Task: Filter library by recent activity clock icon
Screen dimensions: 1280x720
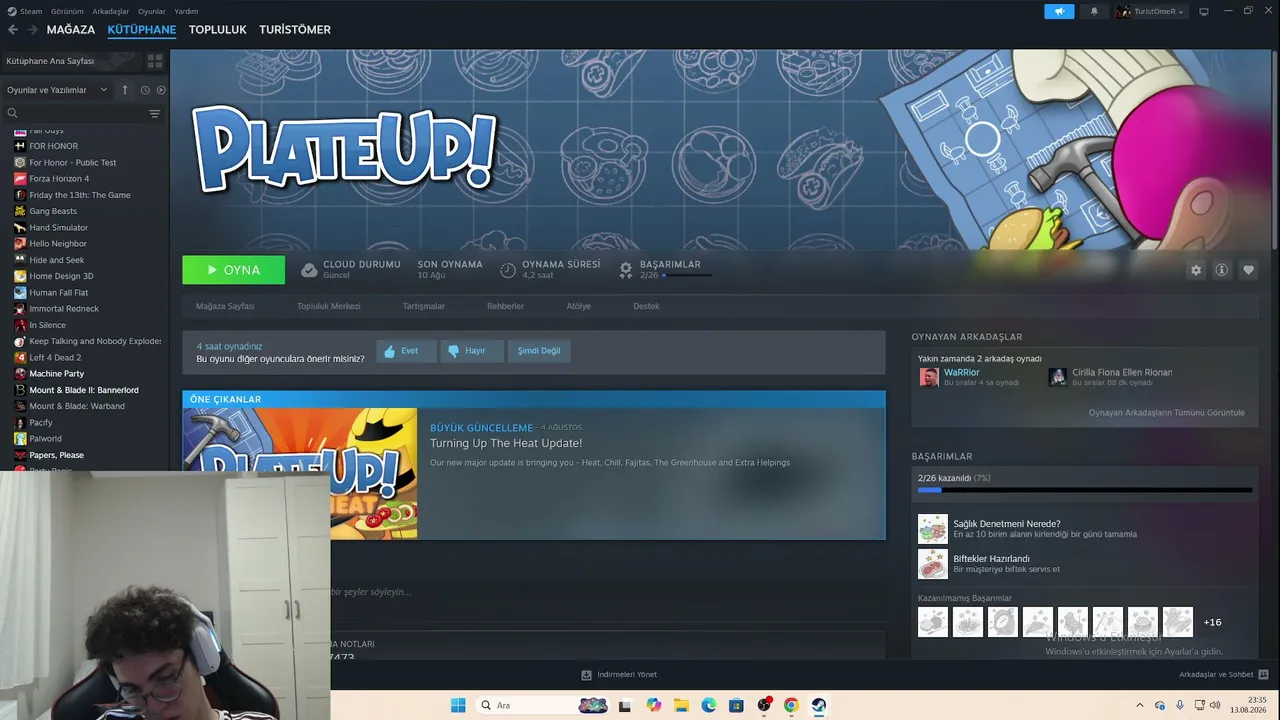Action: coord(145,90)
